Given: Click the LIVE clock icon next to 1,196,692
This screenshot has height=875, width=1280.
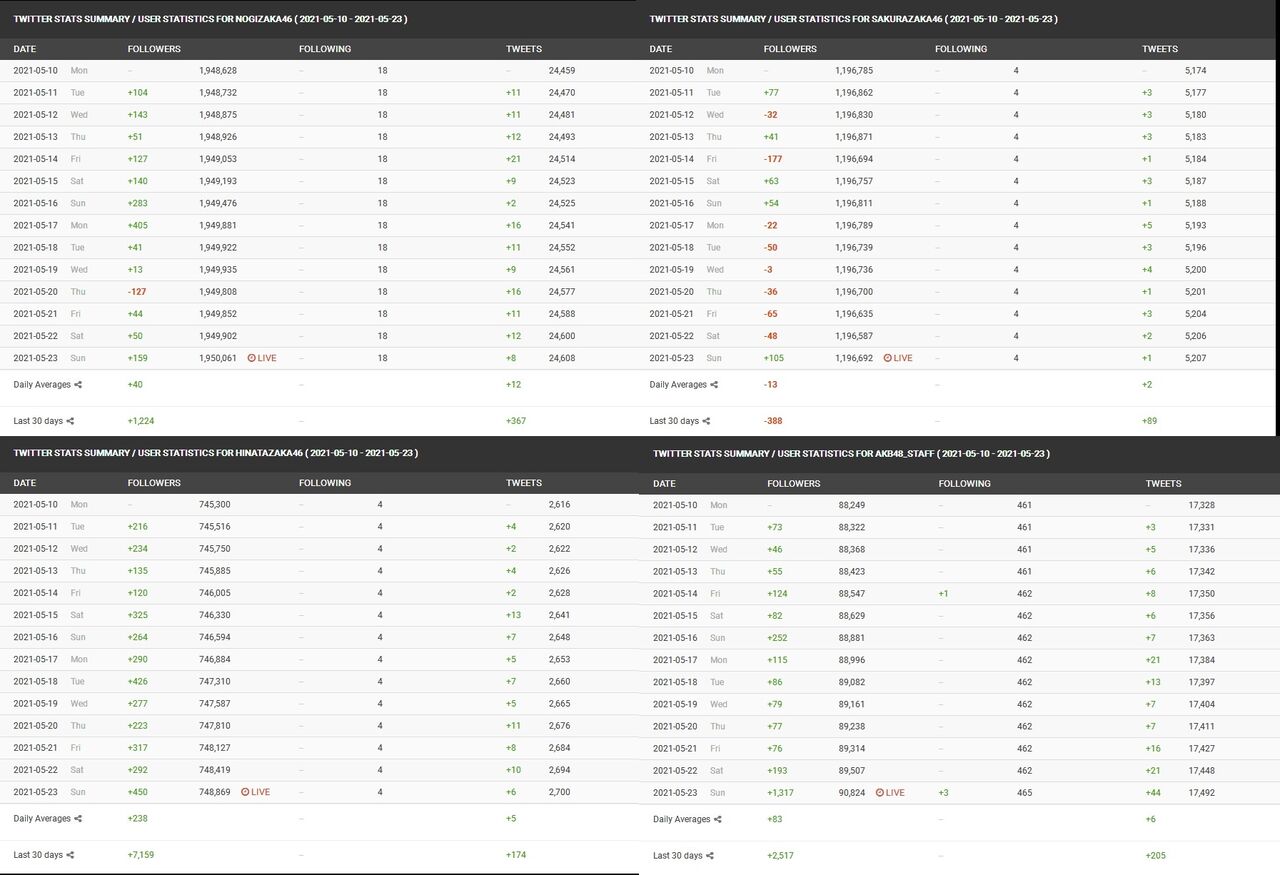Looking at the screenshot, I should click(888, 358).
